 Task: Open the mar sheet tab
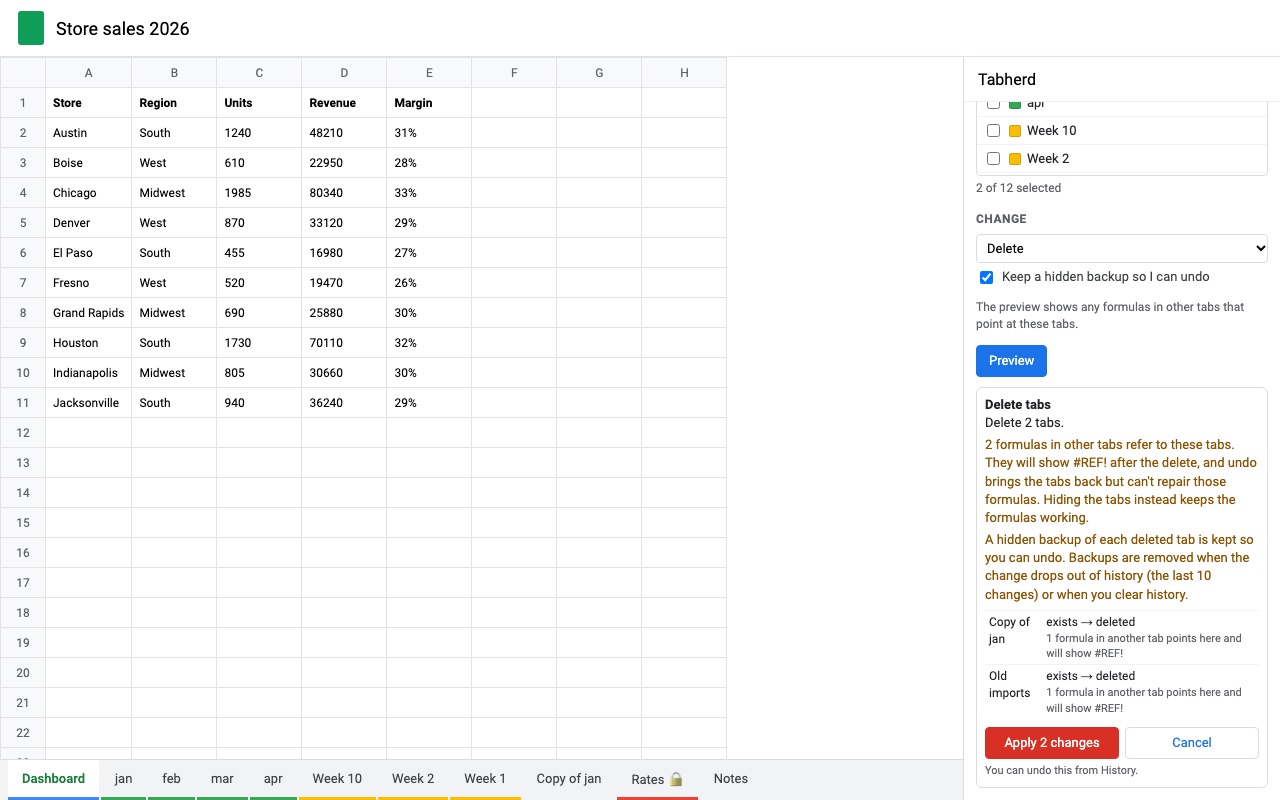(x=222, y=779)
